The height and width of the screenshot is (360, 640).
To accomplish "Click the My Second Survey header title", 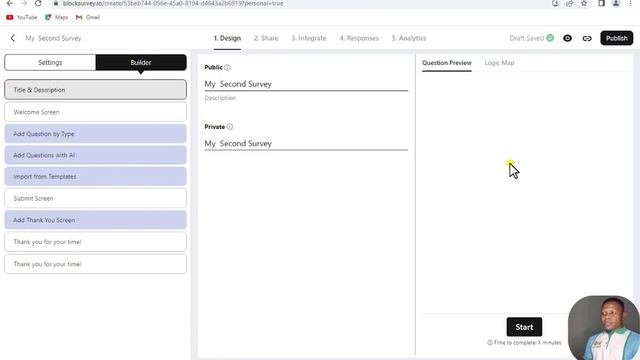I will point(53,38).
